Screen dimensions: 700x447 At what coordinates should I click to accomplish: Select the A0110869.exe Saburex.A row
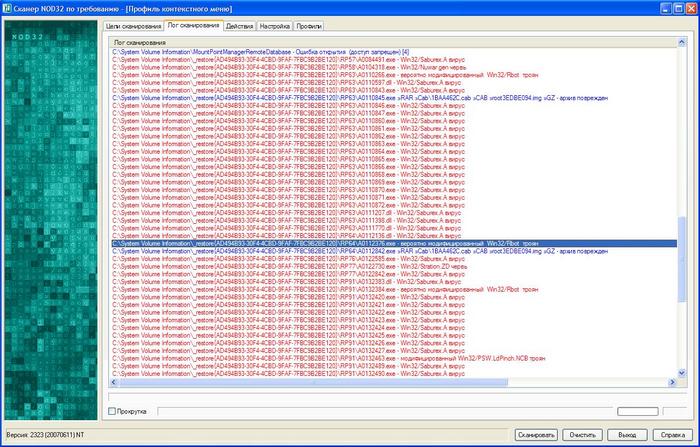pos(394,182)
